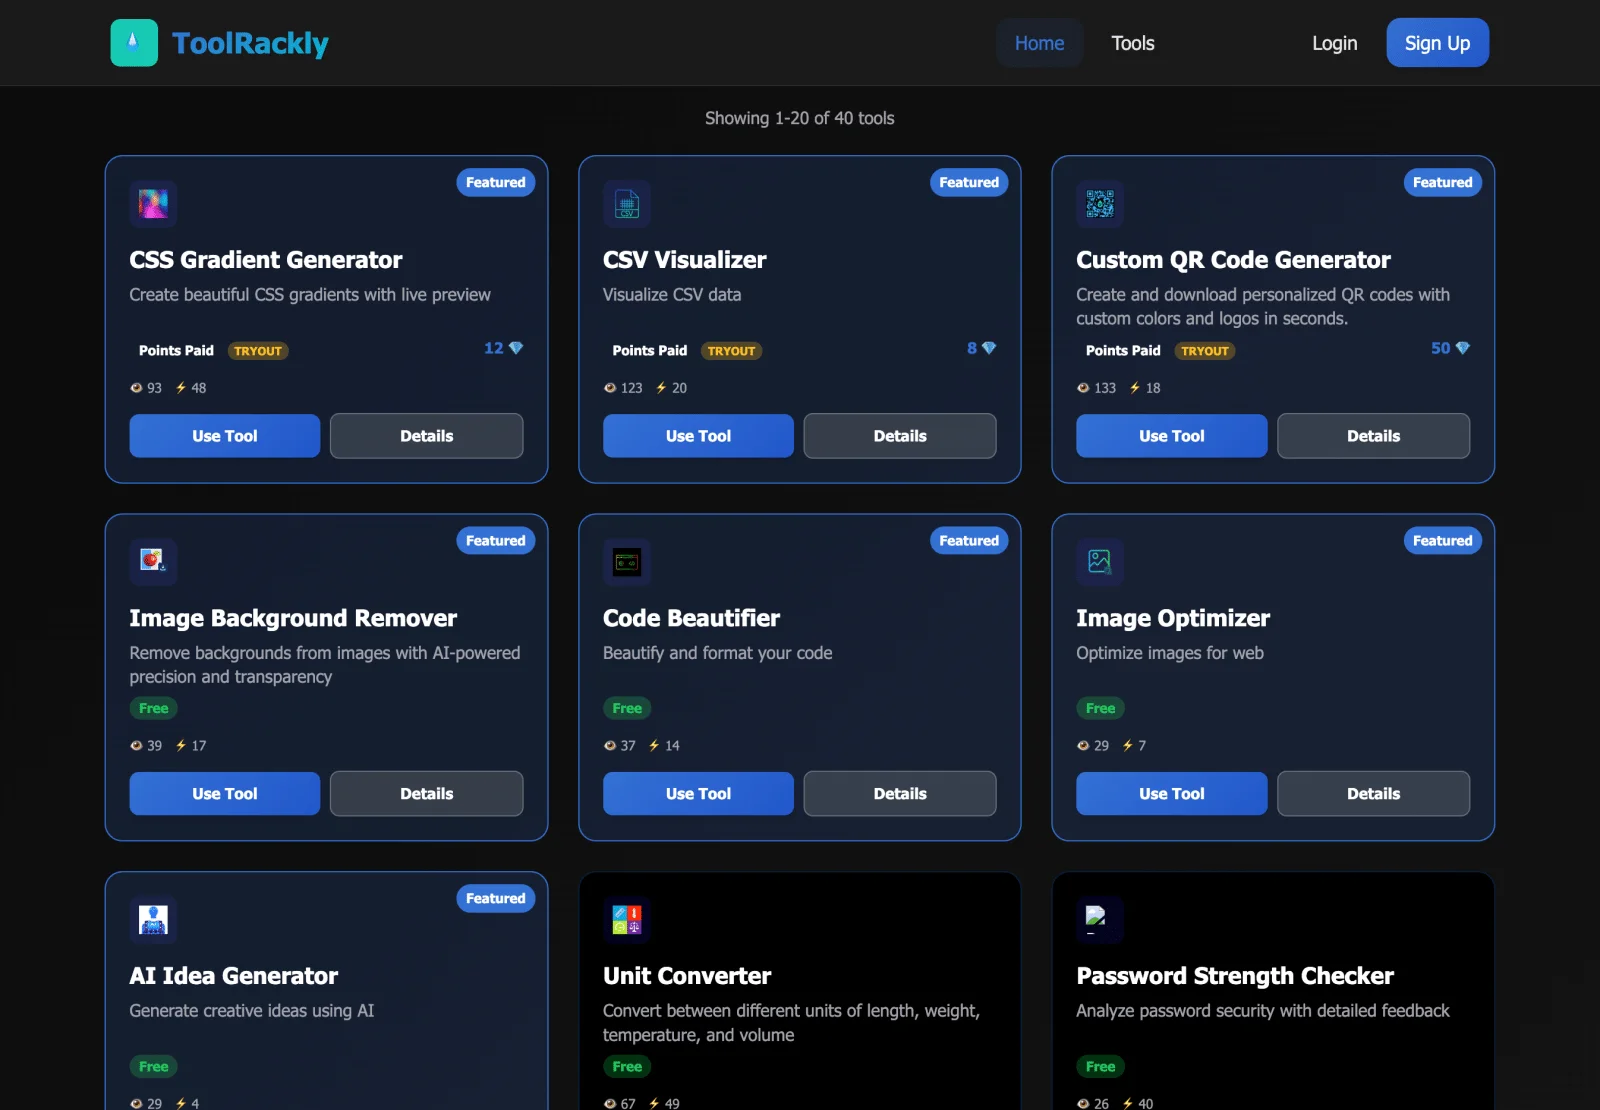Image resolution: width=1600 pixels, height=1110 pixels.
Task: Show Details of Custom QR Code Generator
Action: pos(1373,436)
